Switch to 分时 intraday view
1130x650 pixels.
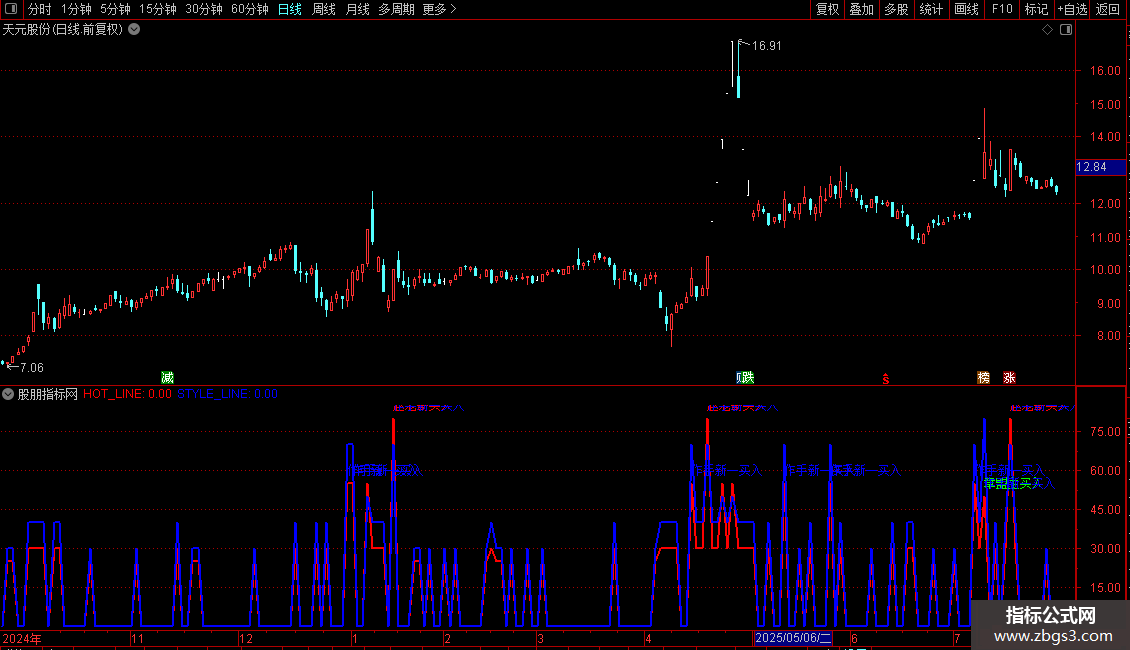40,9
